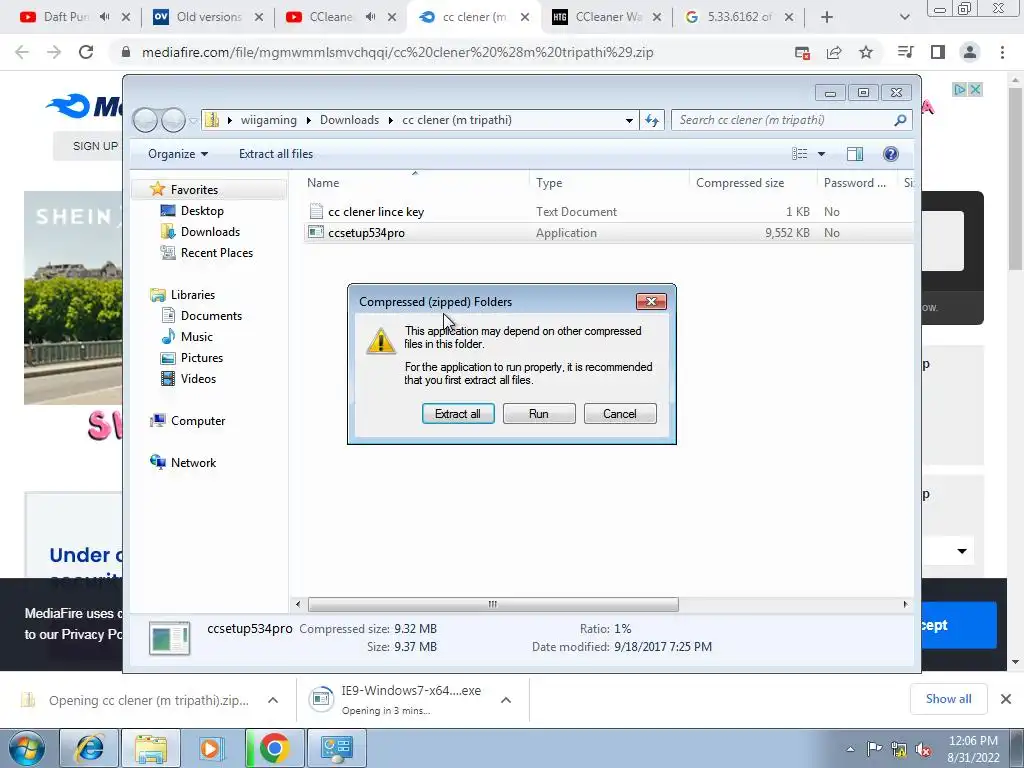Open Windows Media Player from taskbar
Image resolution: width=1024 pixels, height=768 pixels.
pos(211,748)
